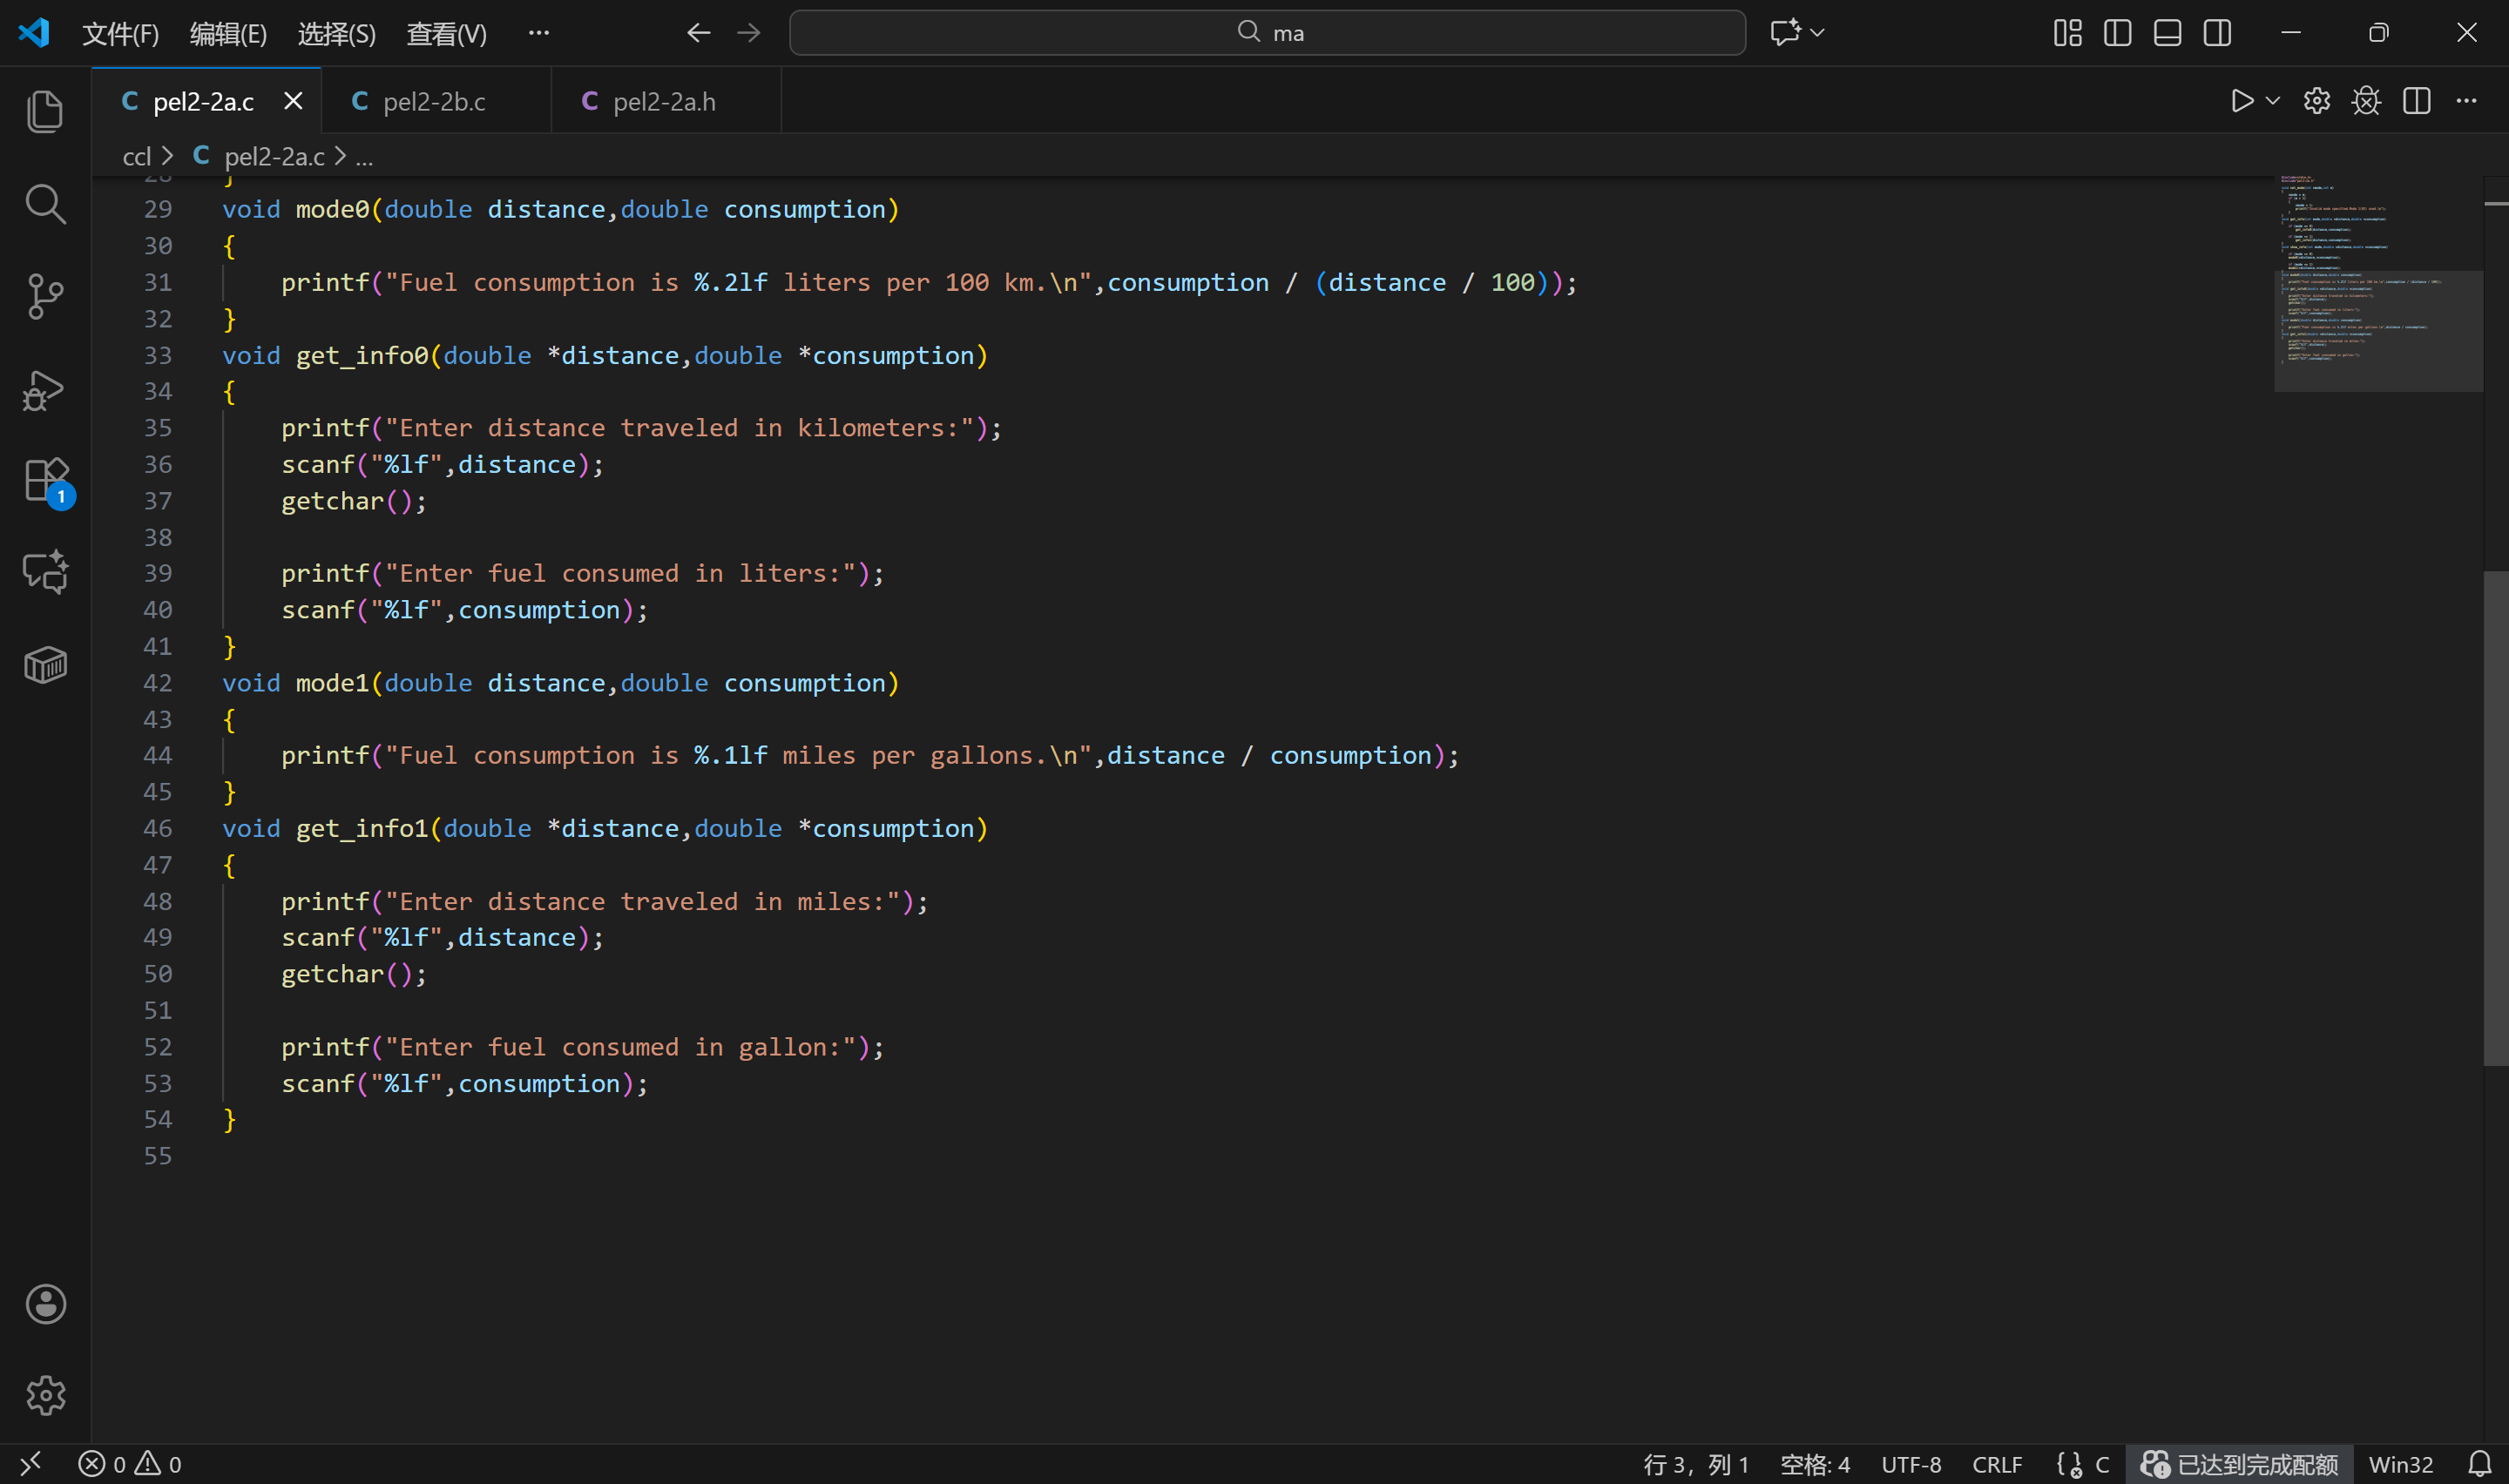Toggle the bottom panel layout button

[x=2167, y=33]
